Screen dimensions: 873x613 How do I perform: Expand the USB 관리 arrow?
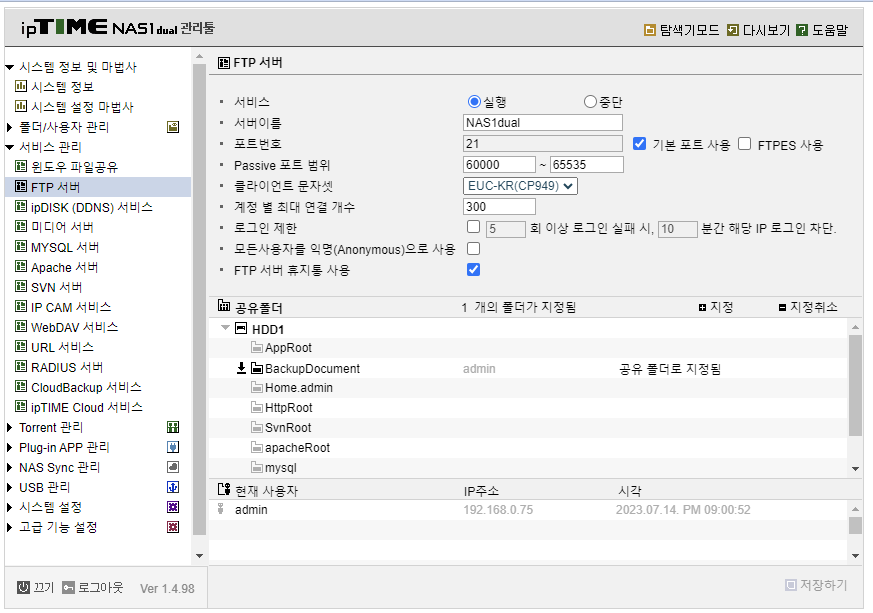(9, 487)
